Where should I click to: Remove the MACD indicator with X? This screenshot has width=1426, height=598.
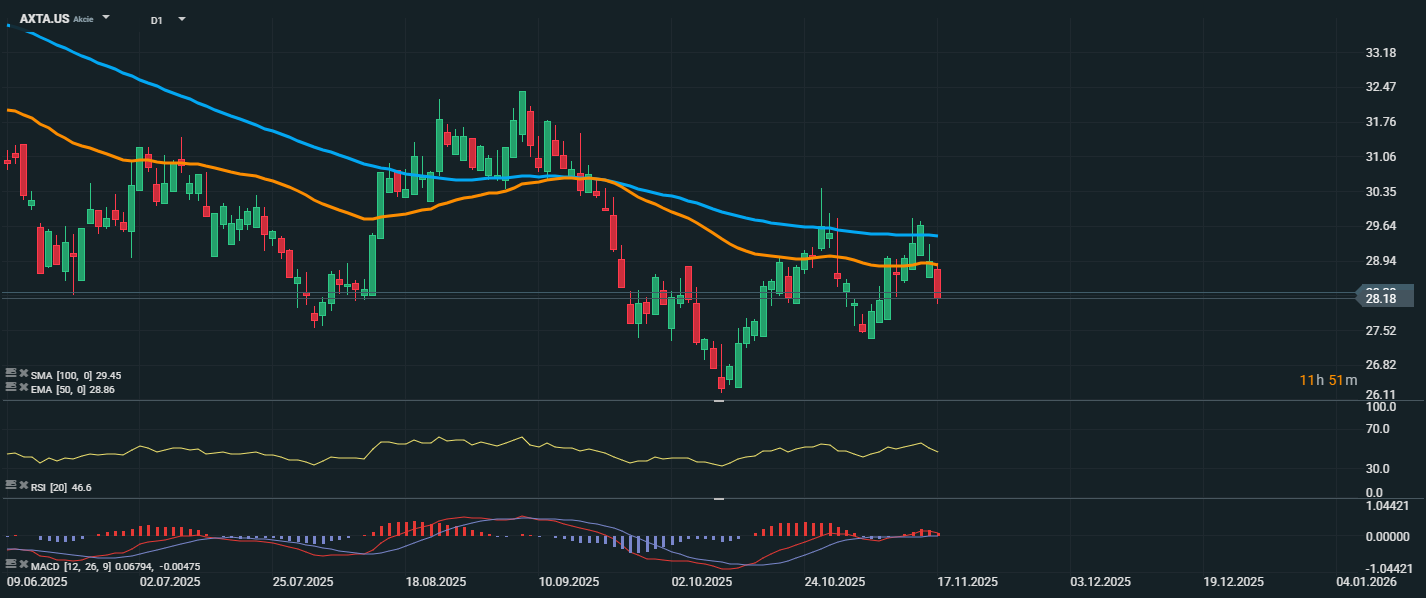[x=23, y=566]
